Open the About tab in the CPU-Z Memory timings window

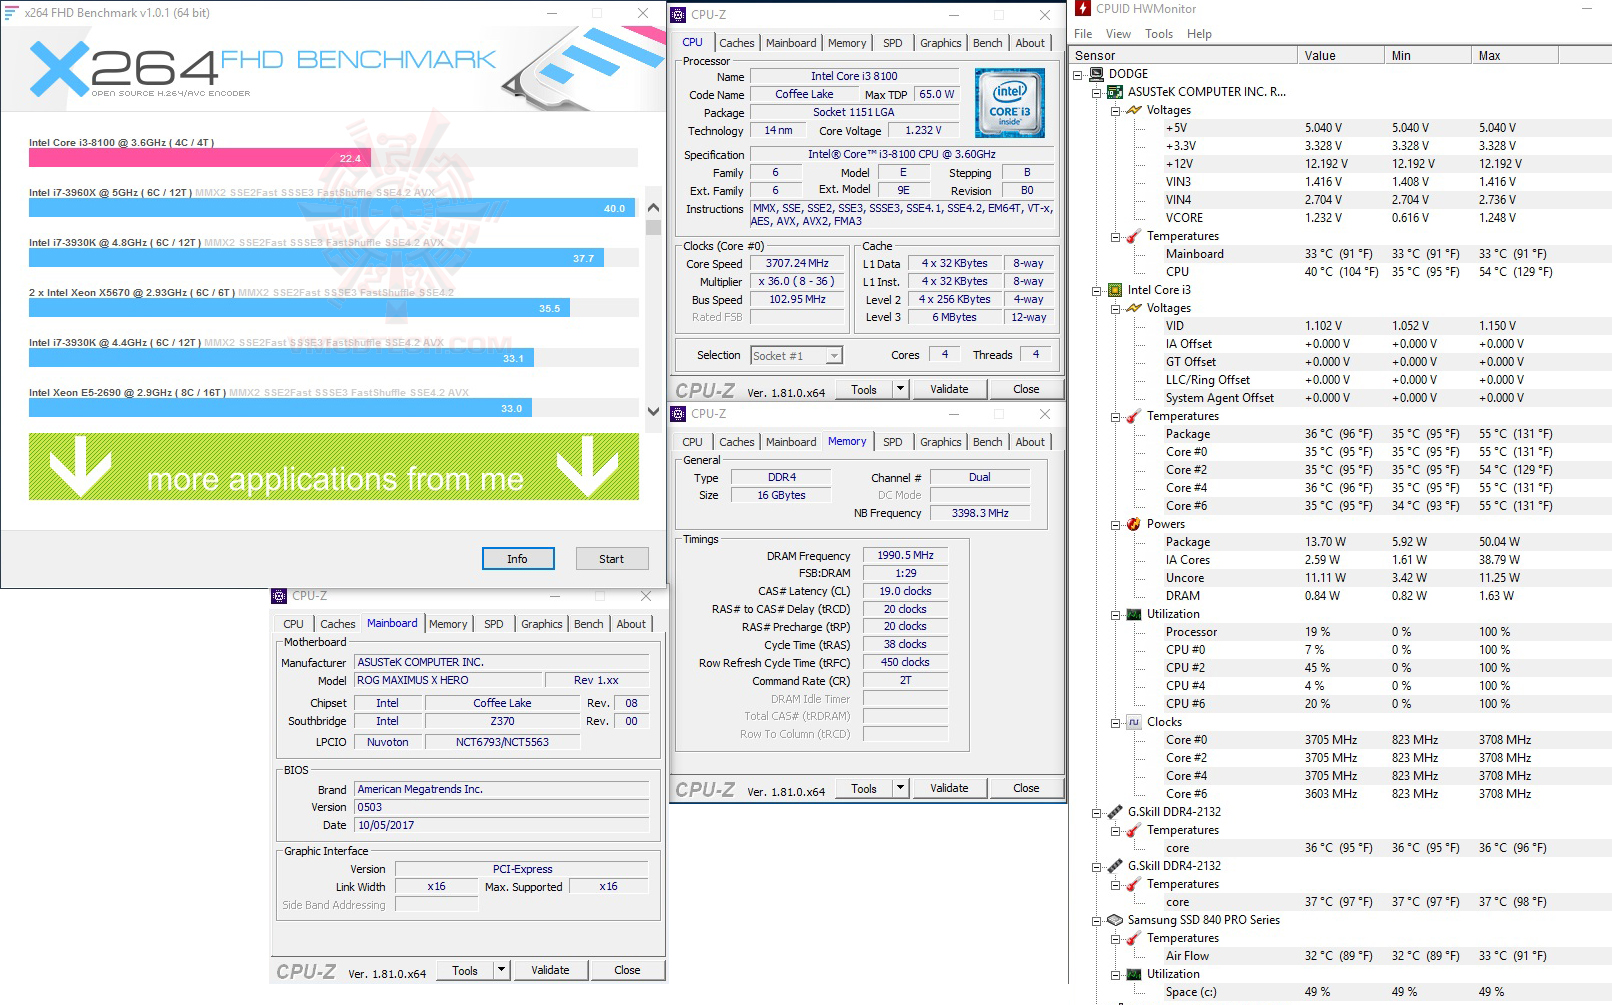click(1030, 442)
